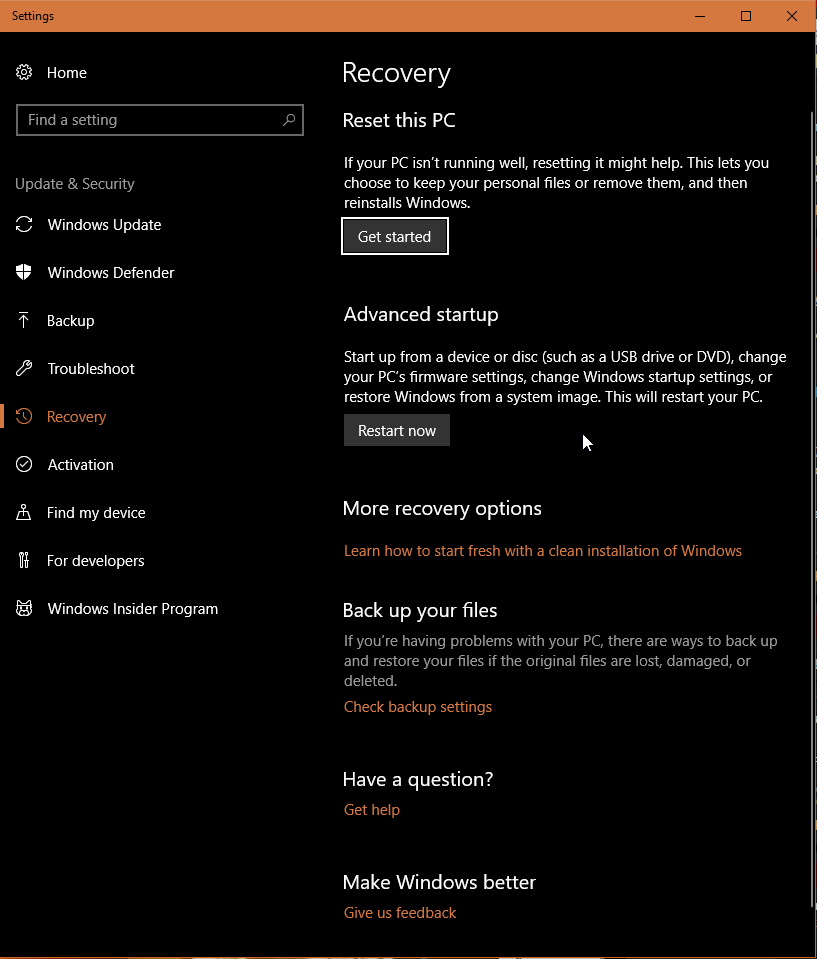The height and width of the screenshot is (959, 817).
Task: Focus the Find a setting search box
Action: pyautogui.click(x=160, y=120)
